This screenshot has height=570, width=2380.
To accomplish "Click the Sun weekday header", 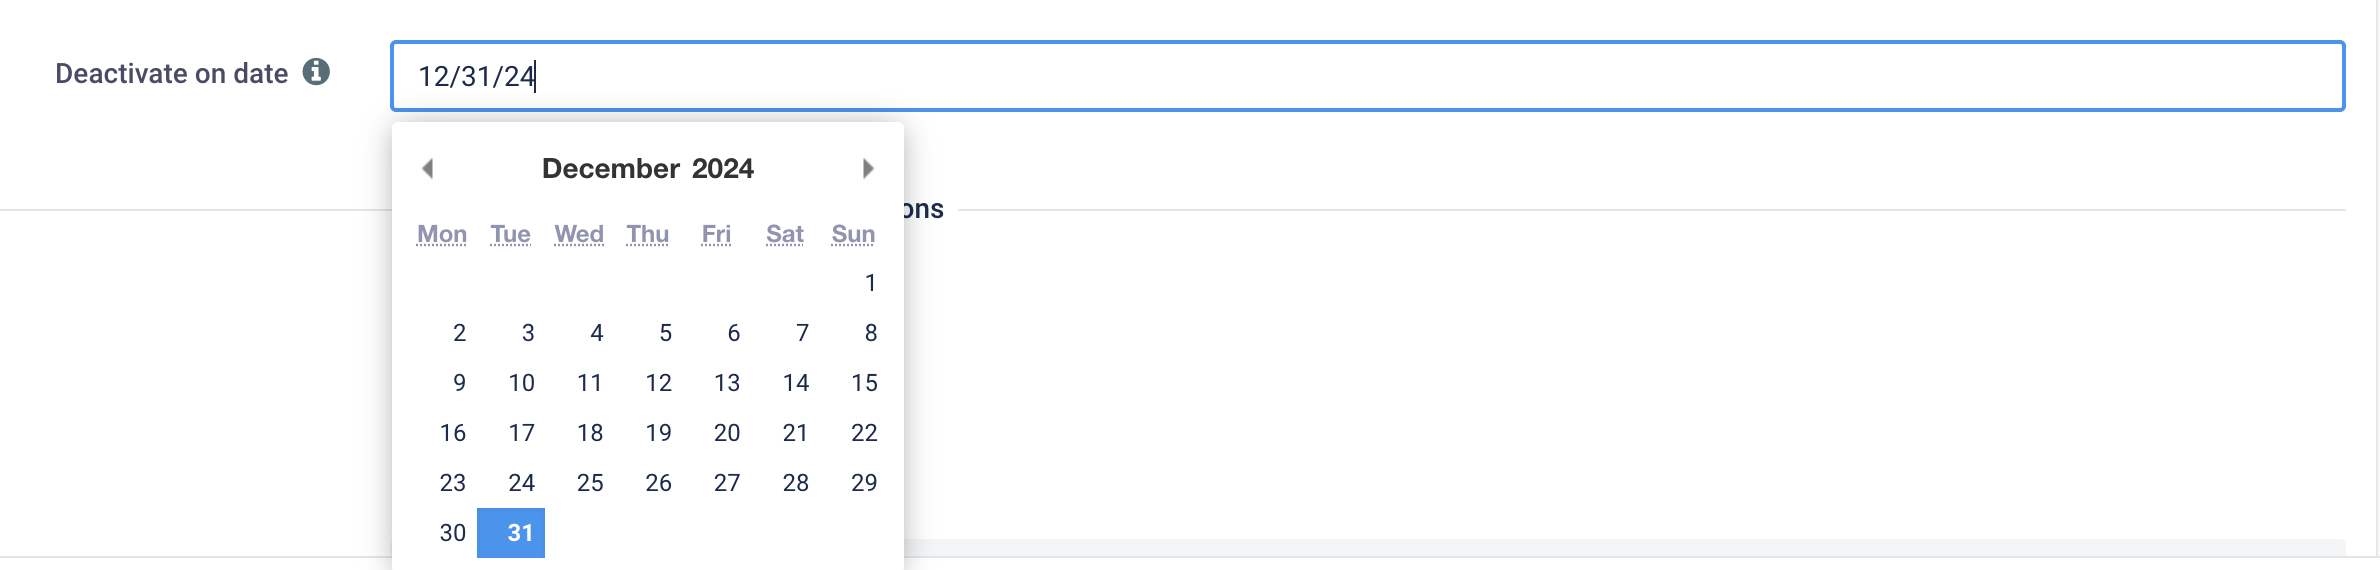I will tap(853, 234).
